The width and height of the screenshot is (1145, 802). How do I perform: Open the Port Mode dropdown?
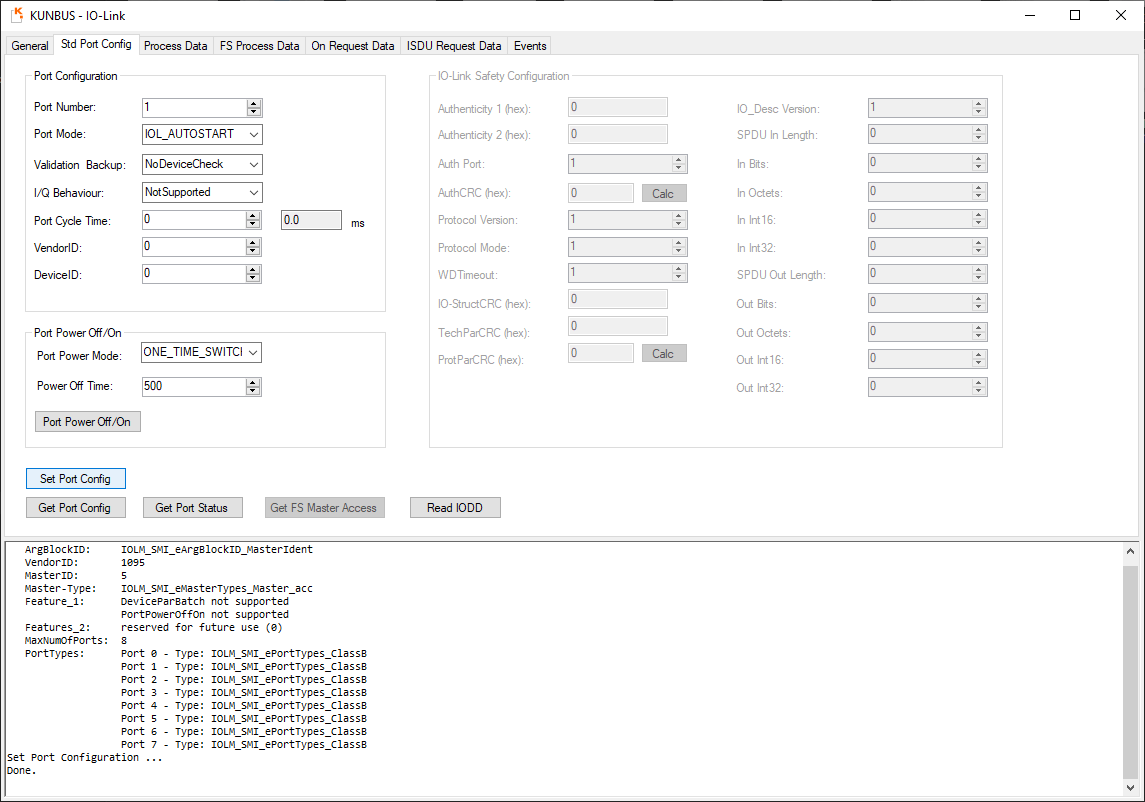[253, 134]
